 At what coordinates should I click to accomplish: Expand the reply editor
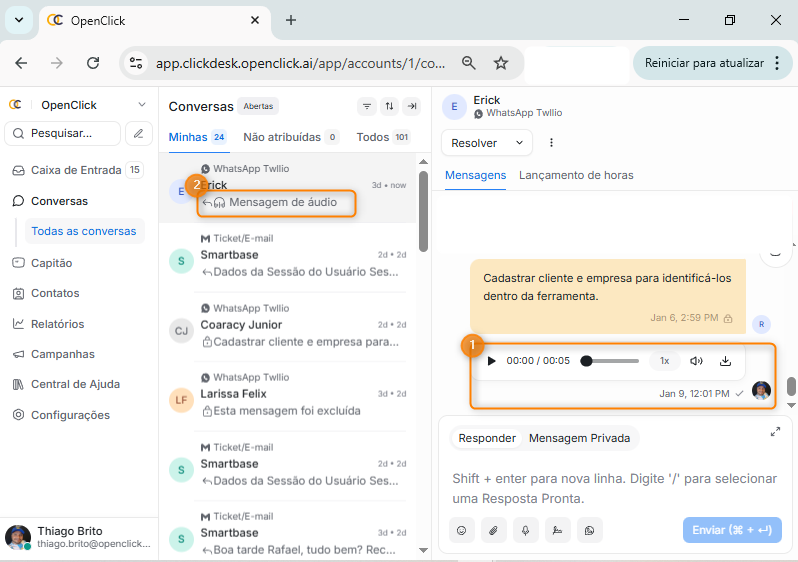pos(775,432)
